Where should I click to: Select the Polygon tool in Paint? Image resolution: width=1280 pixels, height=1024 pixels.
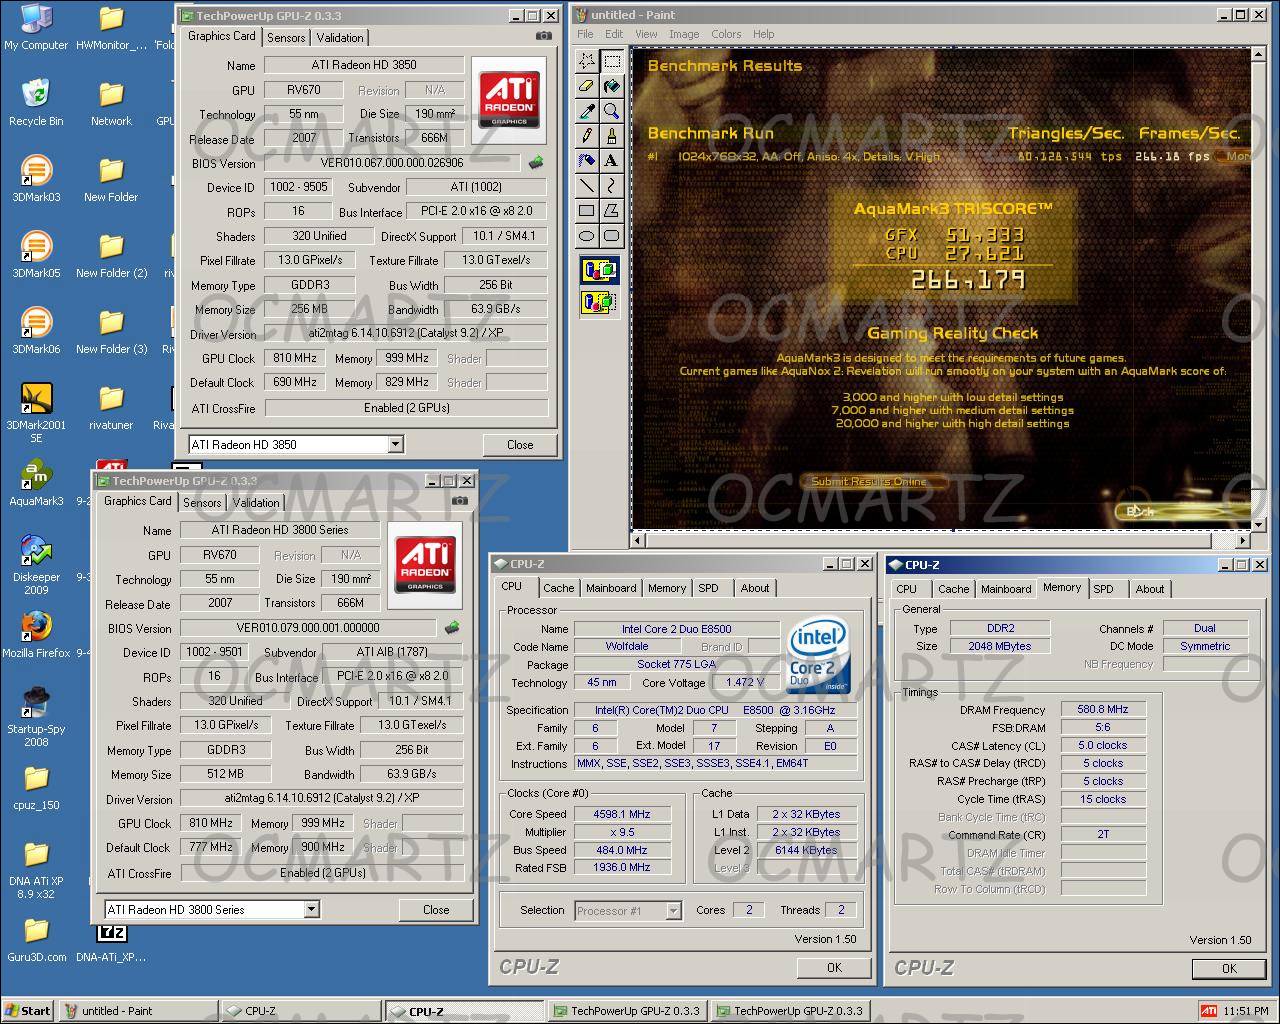612,211
